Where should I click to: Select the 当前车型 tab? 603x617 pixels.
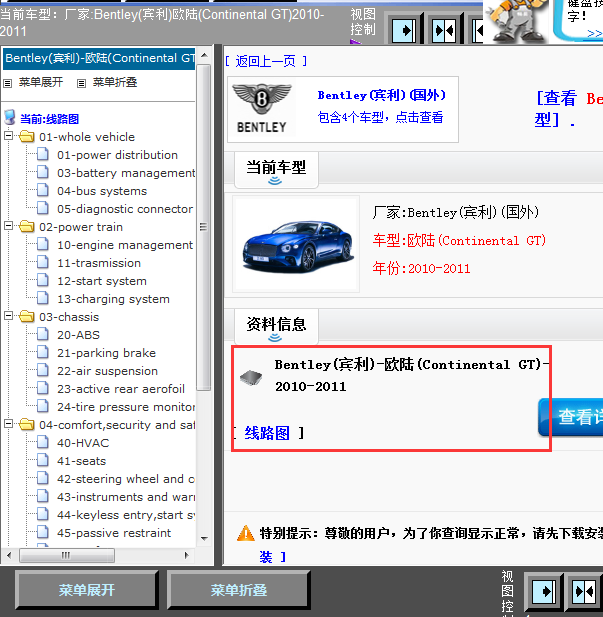click(276, 170)
